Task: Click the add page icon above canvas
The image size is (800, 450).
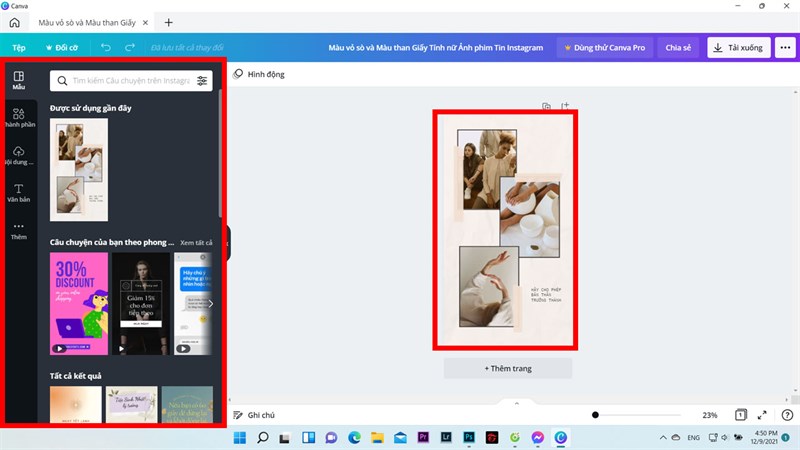Action: pyautogui.click(x=565, y=106)
